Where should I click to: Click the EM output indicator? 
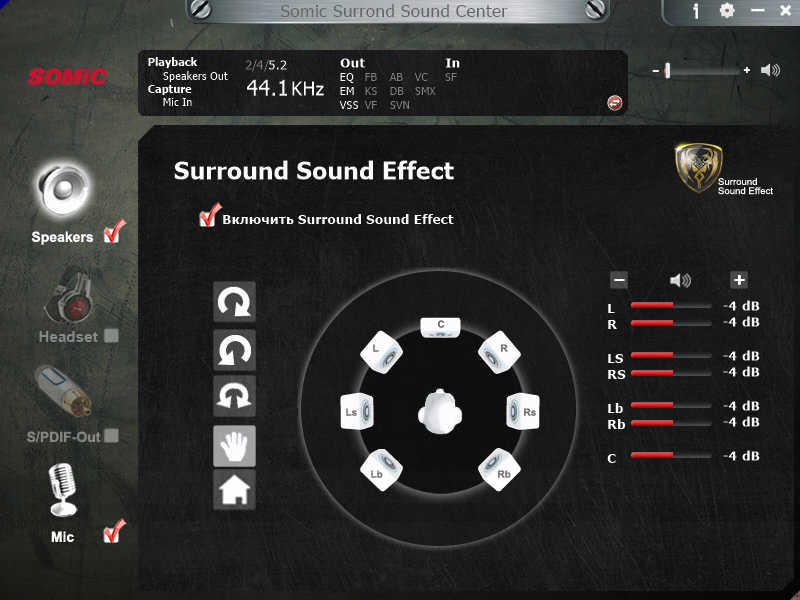coord(347,91)
